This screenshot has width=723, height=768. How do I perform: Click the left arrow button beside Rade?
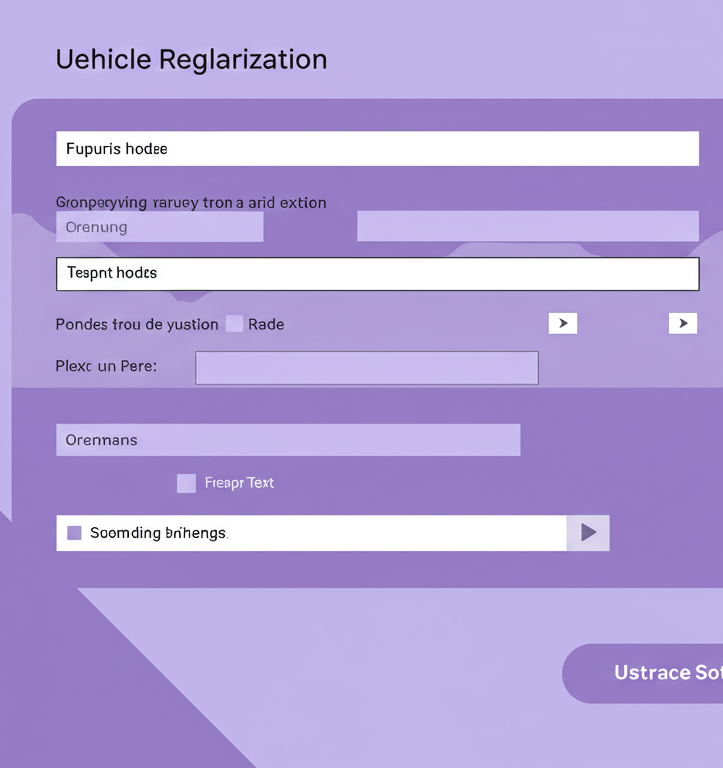pyautogui.click(x=563, y=323)
